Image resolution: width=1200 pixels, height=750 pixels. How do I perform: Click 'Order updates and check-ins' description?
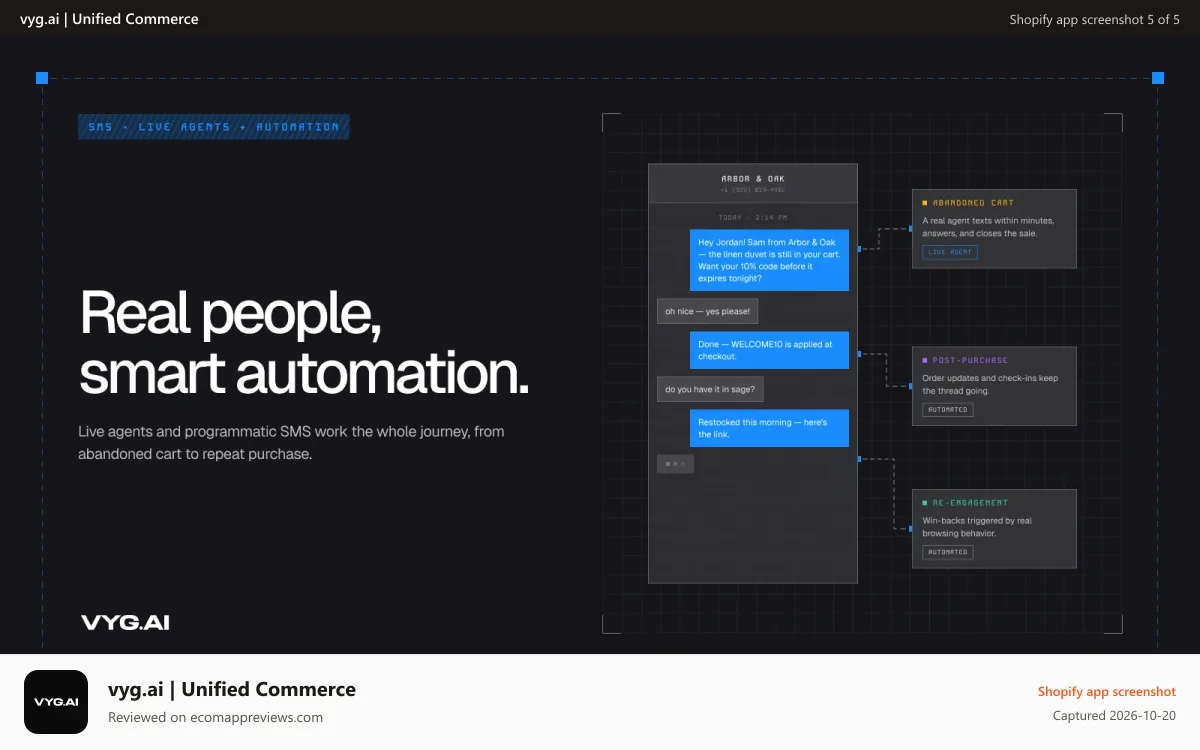pyautogui.click(x=990, y=384)
